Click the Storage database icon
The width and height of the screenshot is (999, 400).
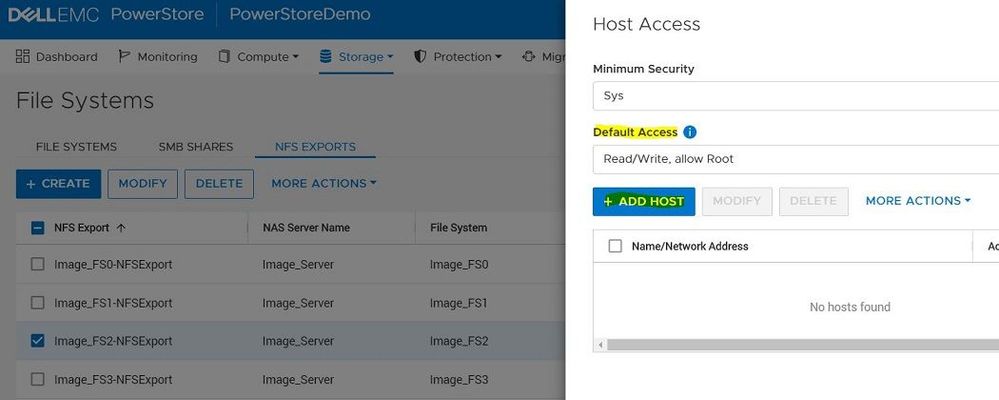point(326,57)
